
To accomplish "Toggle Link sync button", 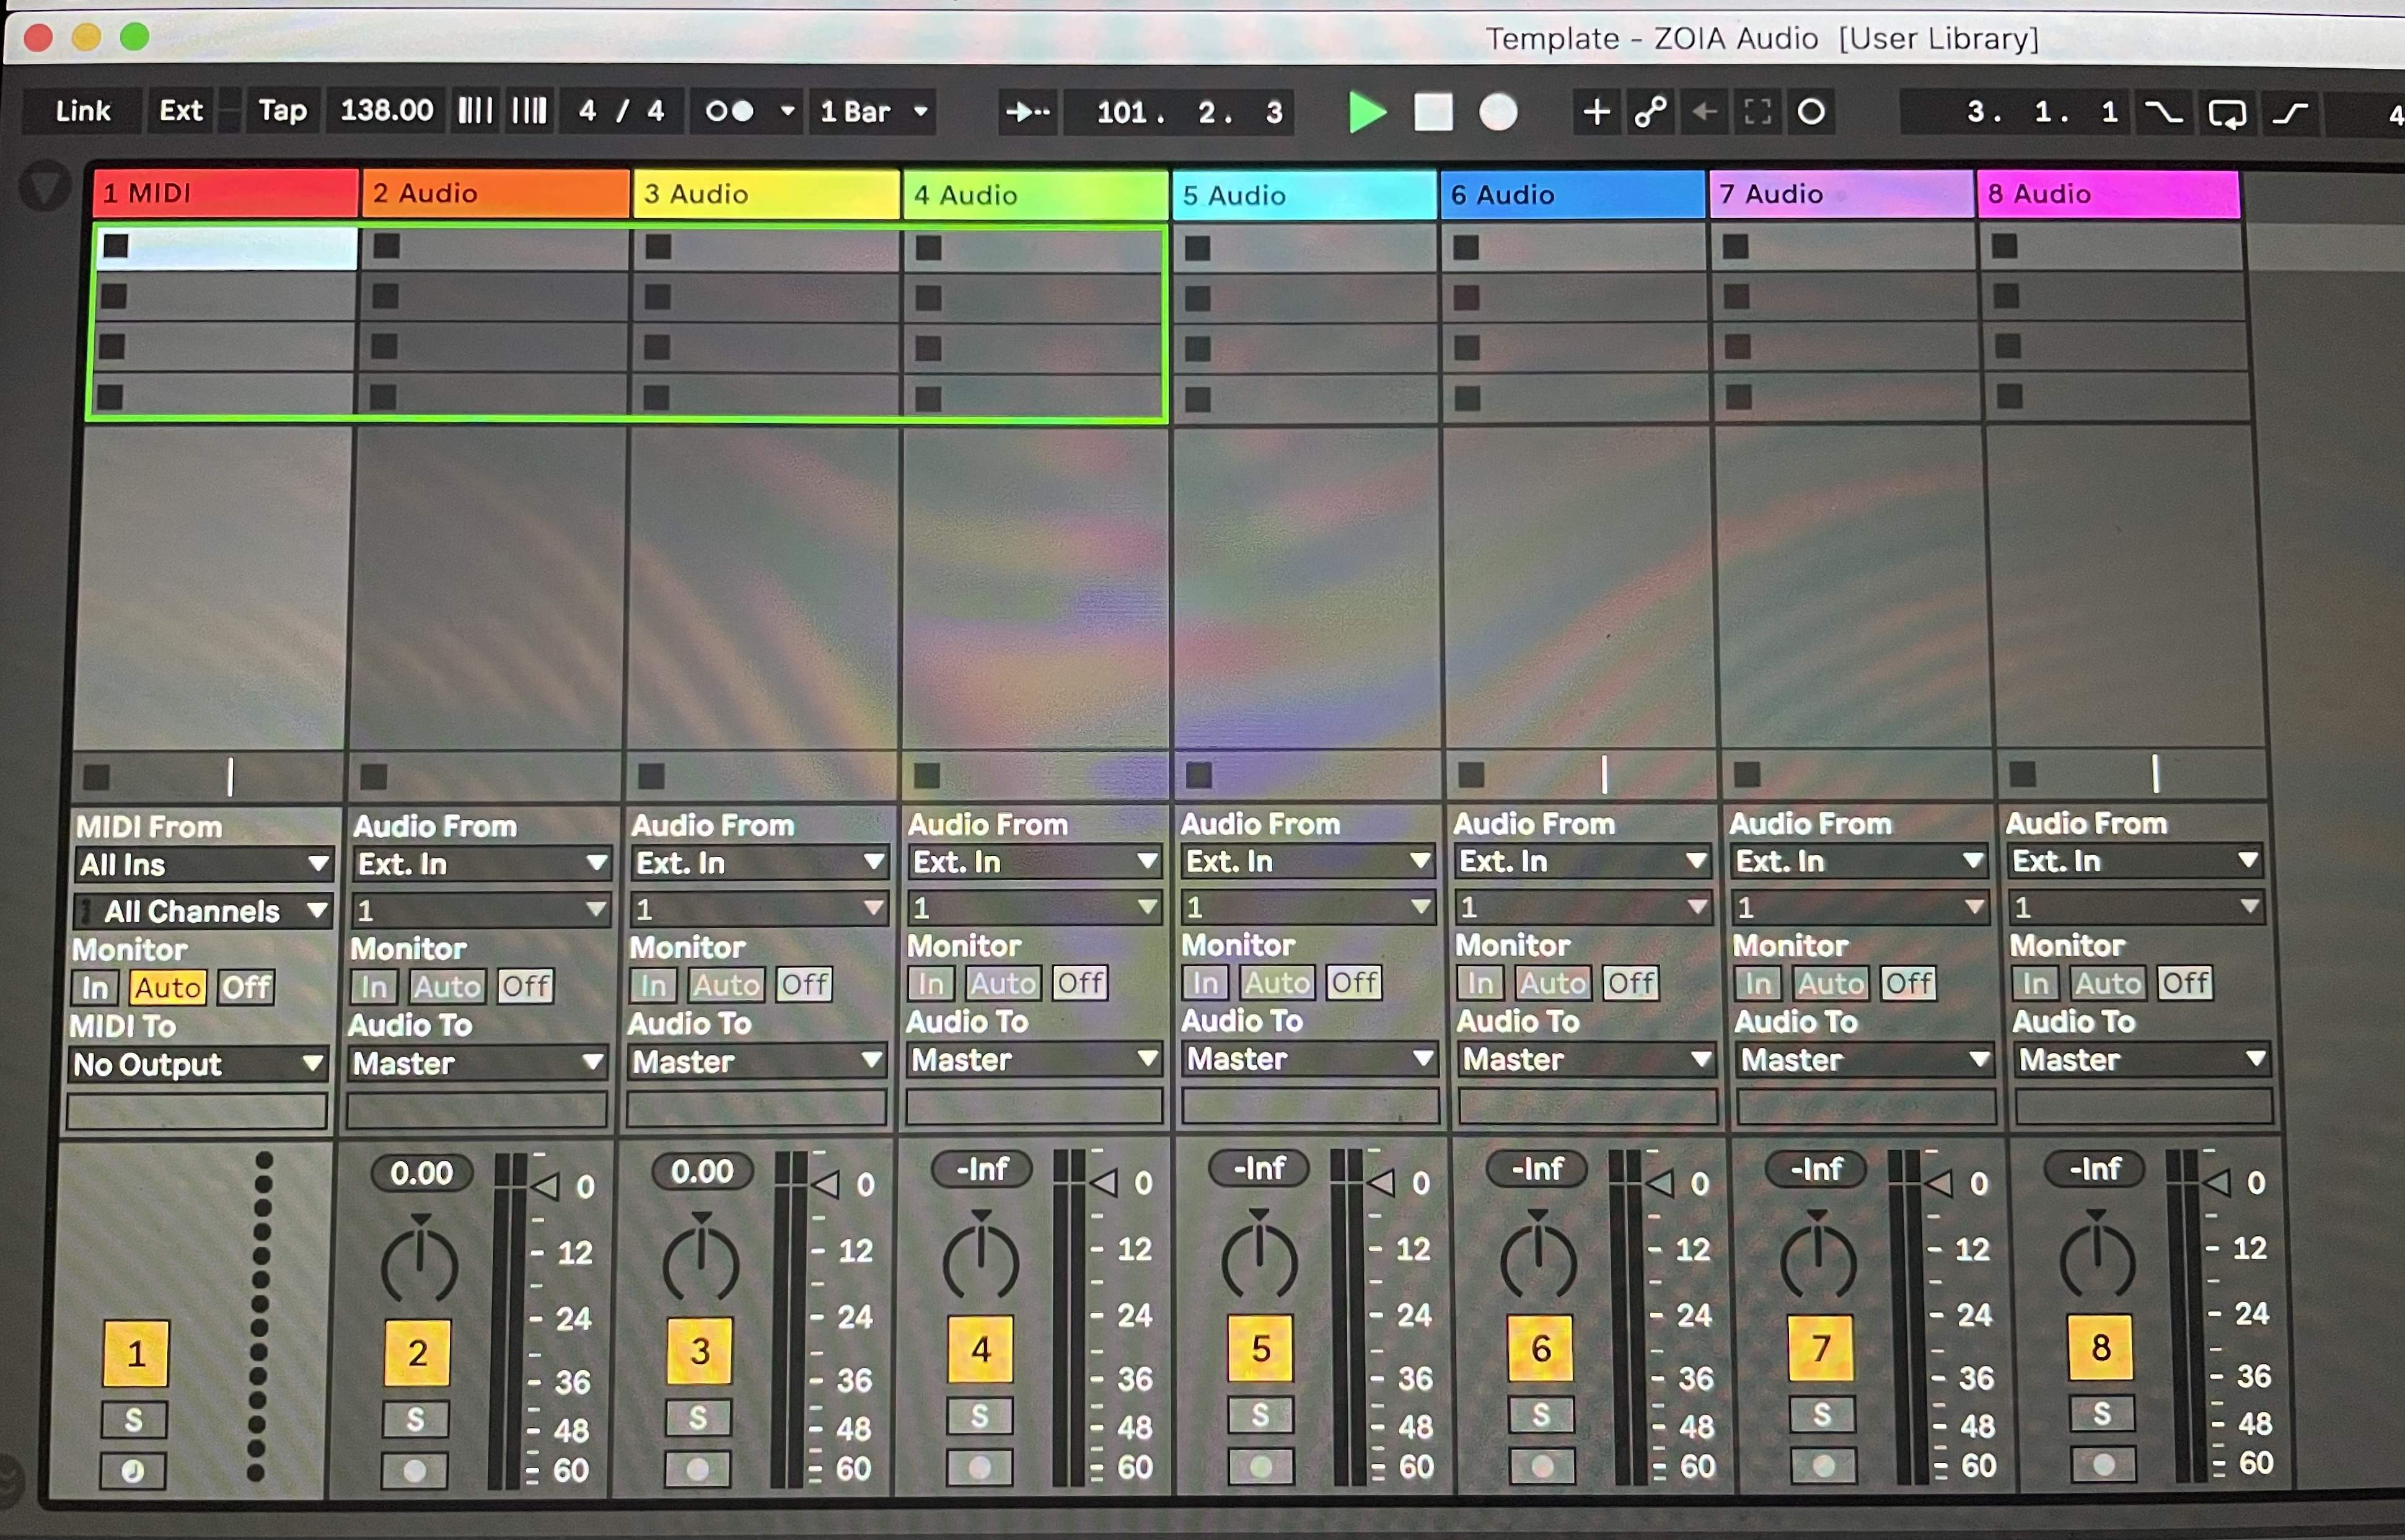I will coord(83,111).
